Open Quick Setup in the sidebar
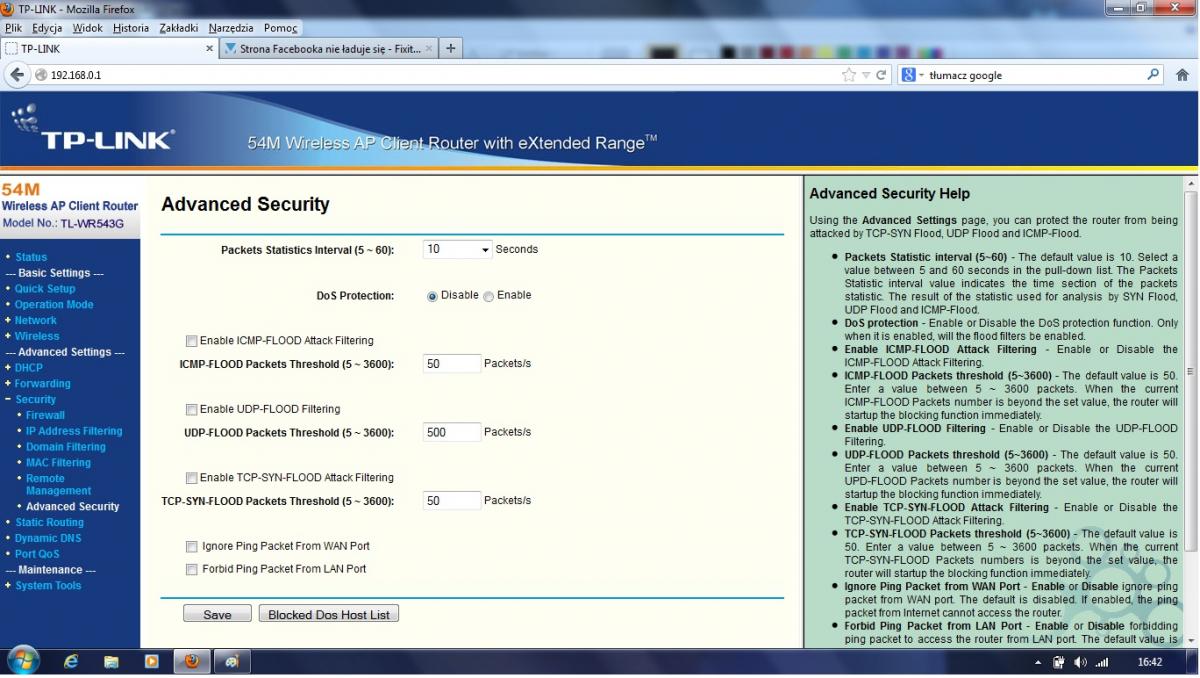The height and width of the screenshot is (678, 1200). (x=45, y=289)
